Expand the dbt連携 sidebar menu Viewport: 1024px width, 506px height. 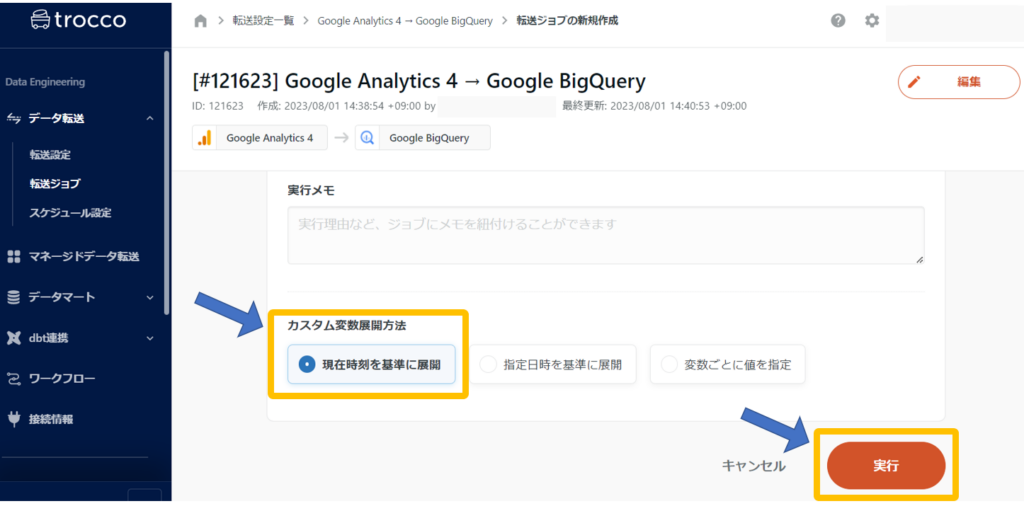click(150, 338)
